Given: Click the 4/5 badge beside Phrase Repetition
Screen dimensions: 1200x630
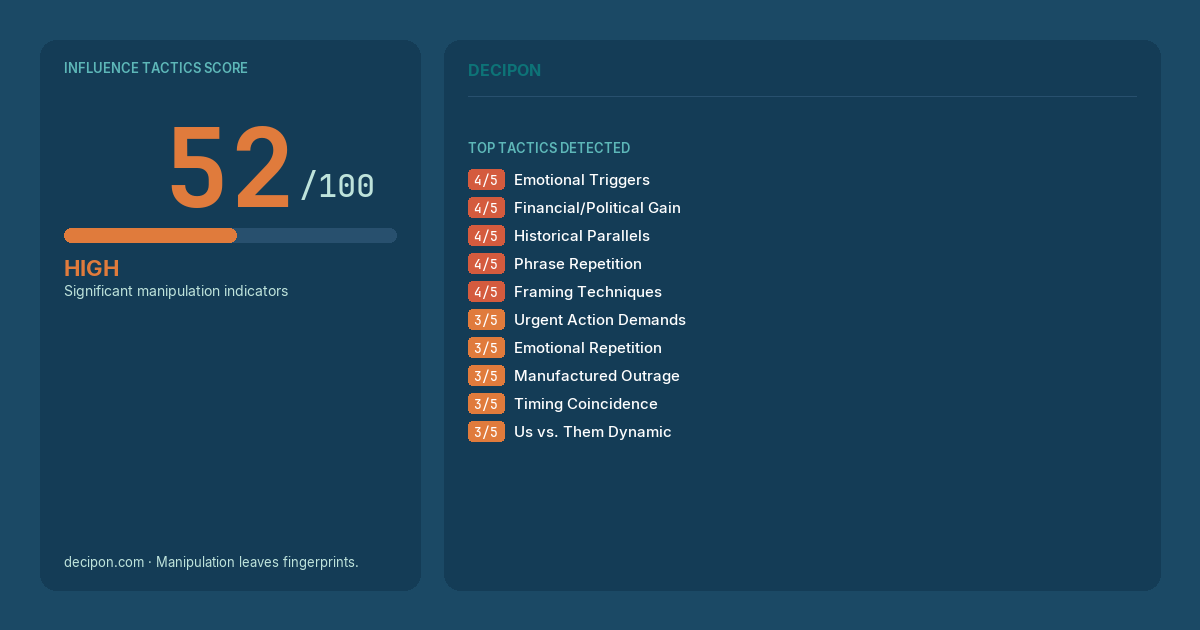Looking at the screenshot, I should point(486,264).
